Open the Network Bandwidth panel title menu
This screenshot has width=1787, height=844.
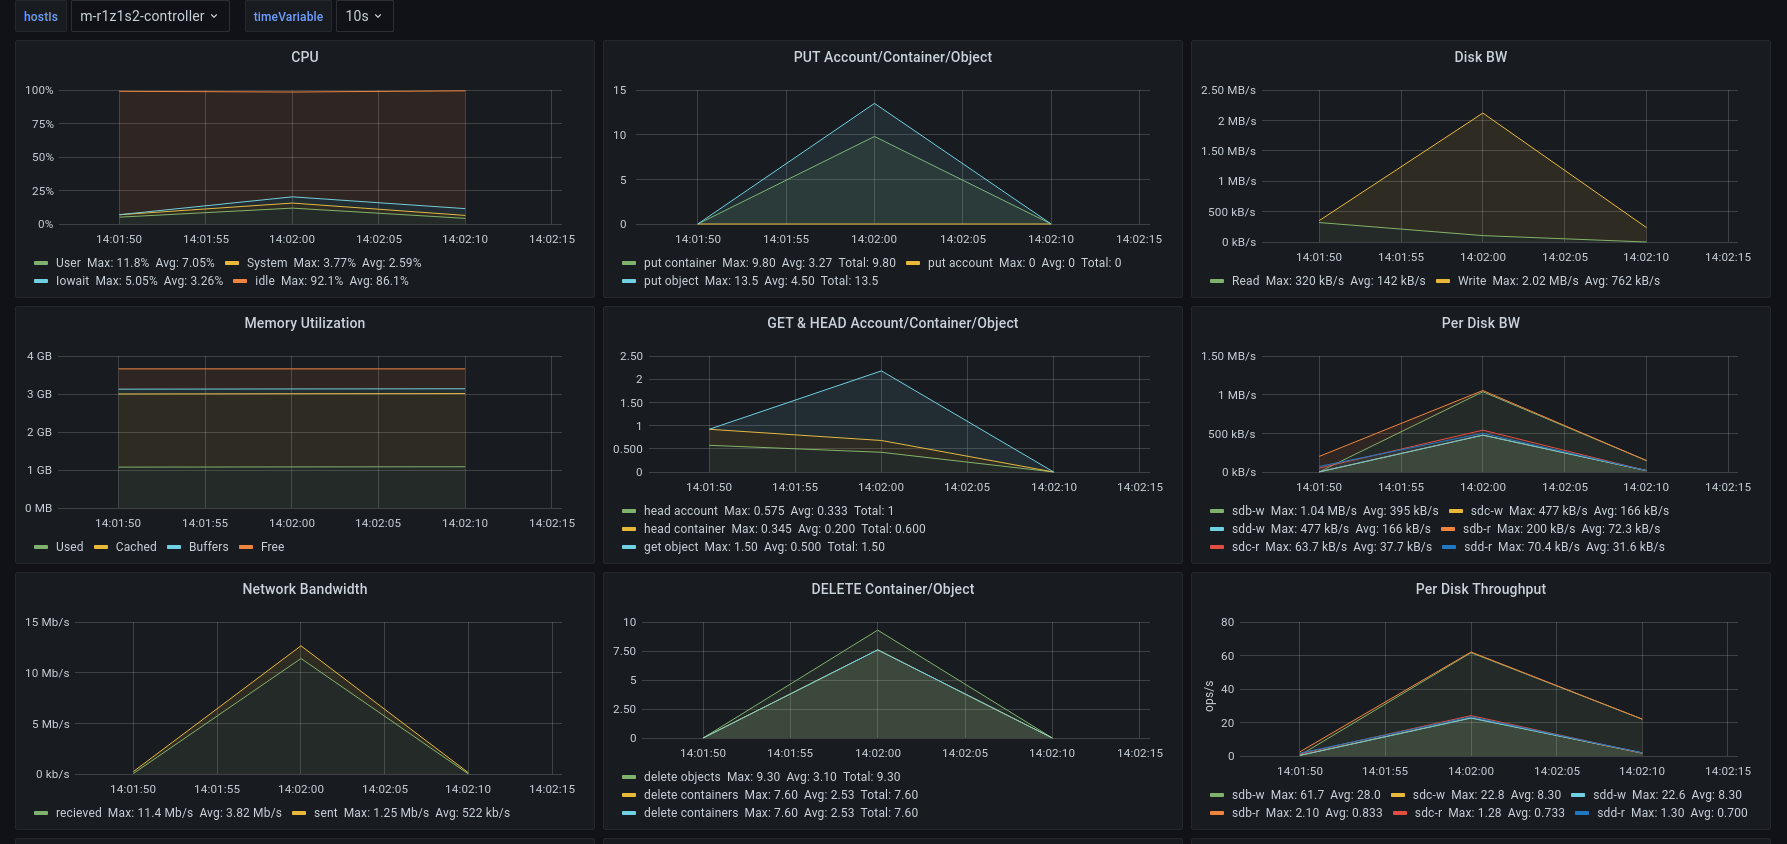pyautogui.click(x=305, y=589)
